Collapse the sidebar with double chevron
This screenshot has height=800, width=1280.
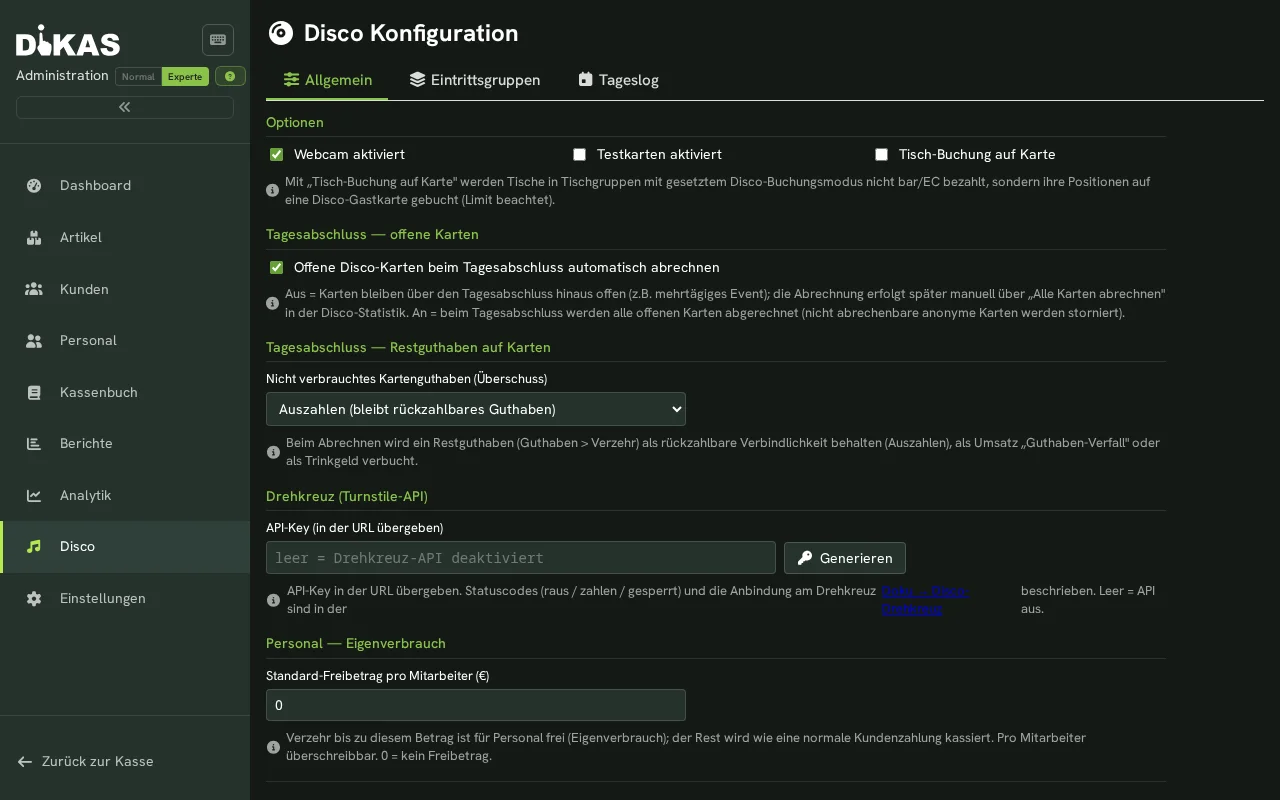tap(125, 107)
